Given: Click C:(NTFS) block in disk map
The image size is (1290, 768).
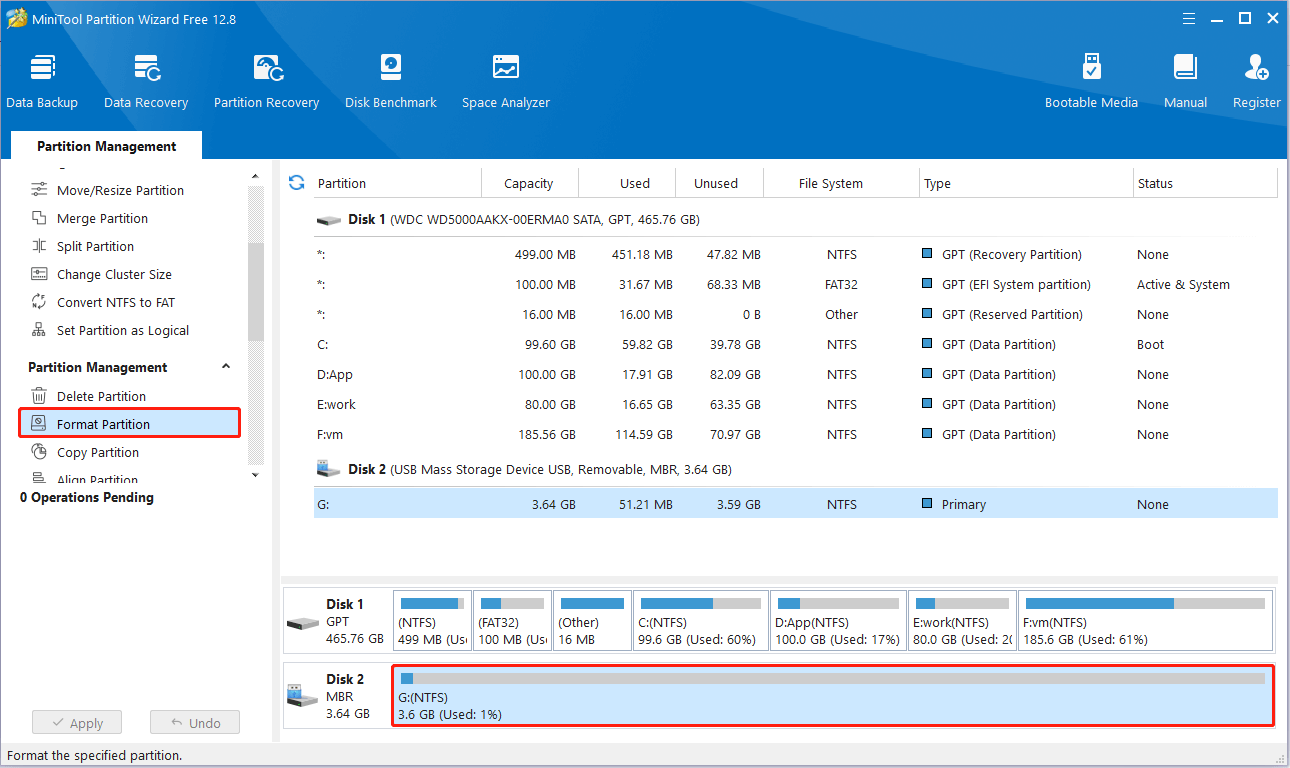Looking at the screenshot, I should [700, 620].
